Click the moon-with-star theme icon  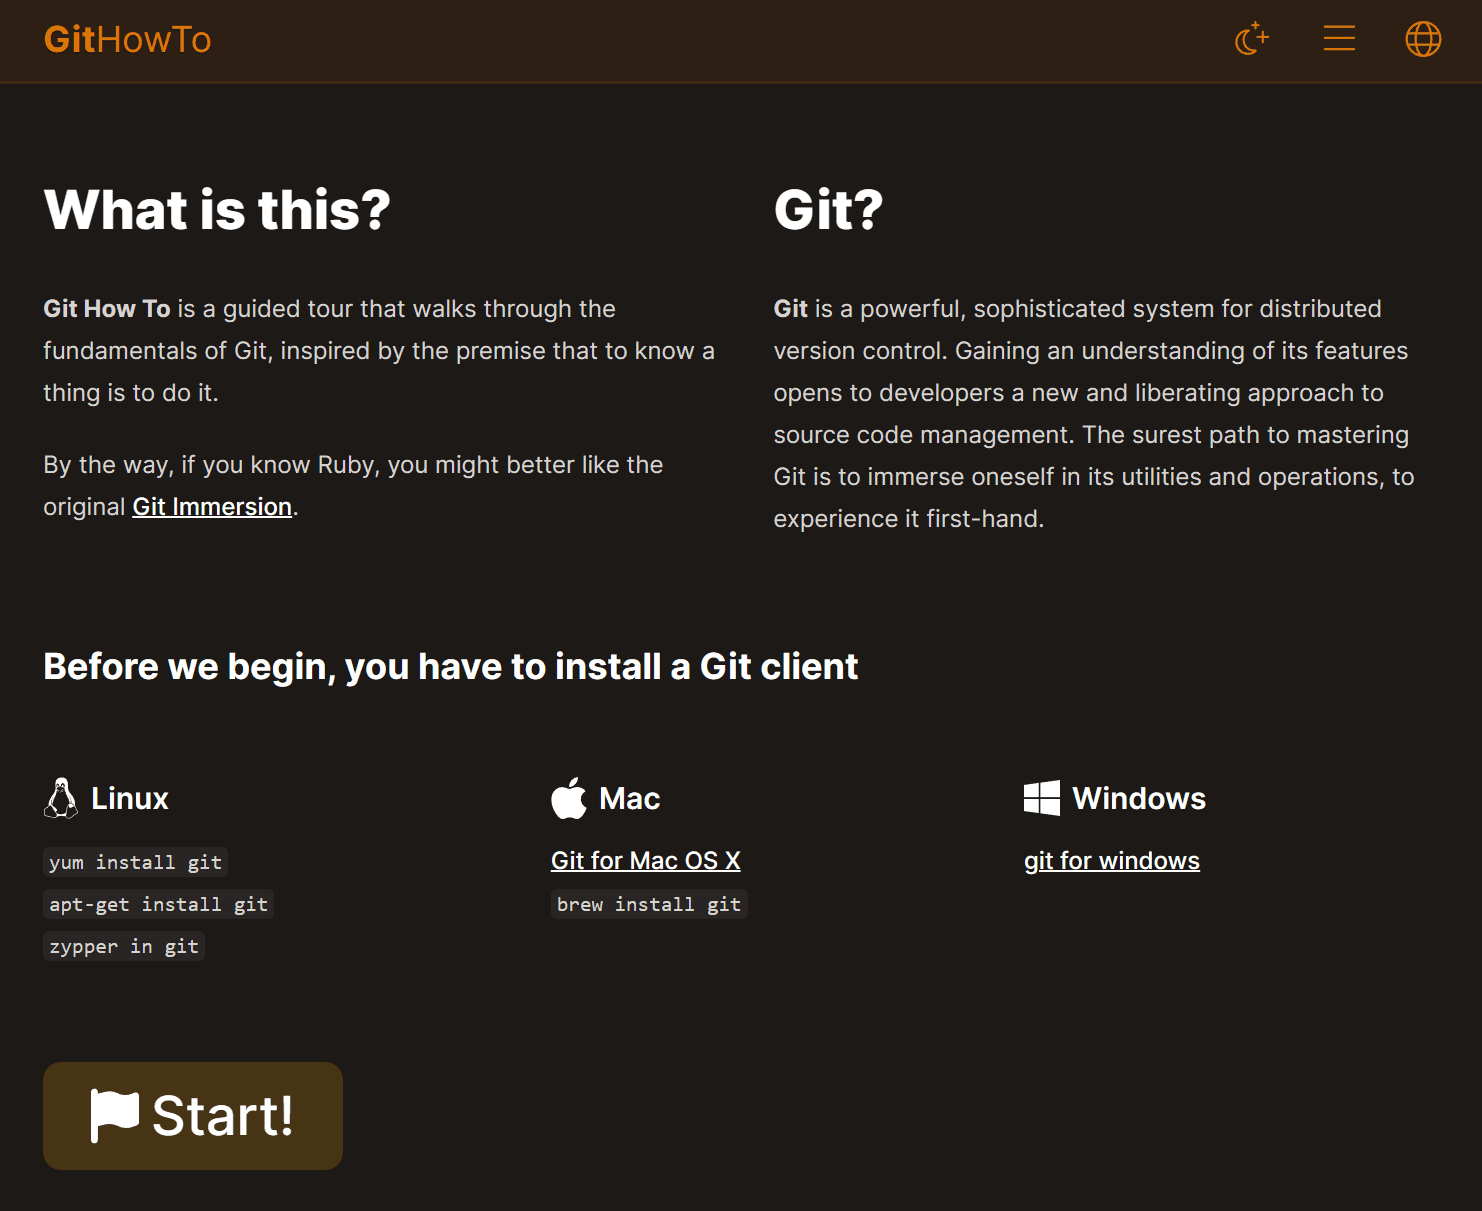point(1252,39)
